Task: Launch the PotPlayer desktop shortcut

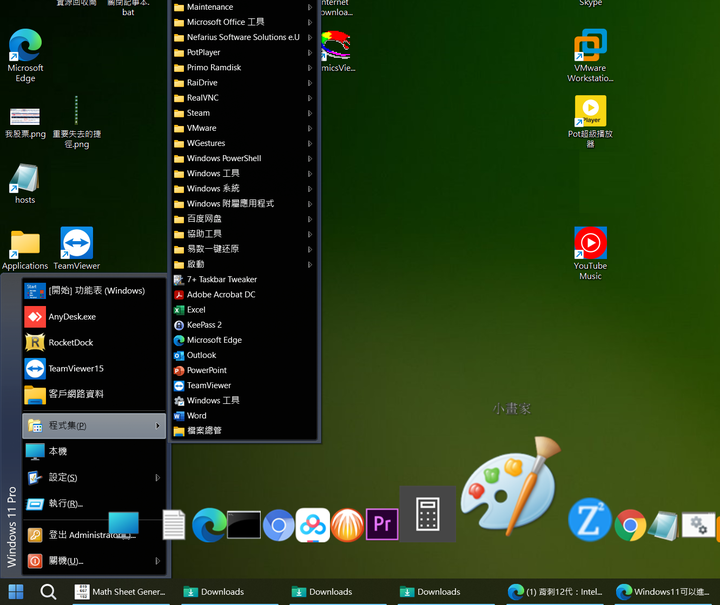Action: (x=590, y=121)
